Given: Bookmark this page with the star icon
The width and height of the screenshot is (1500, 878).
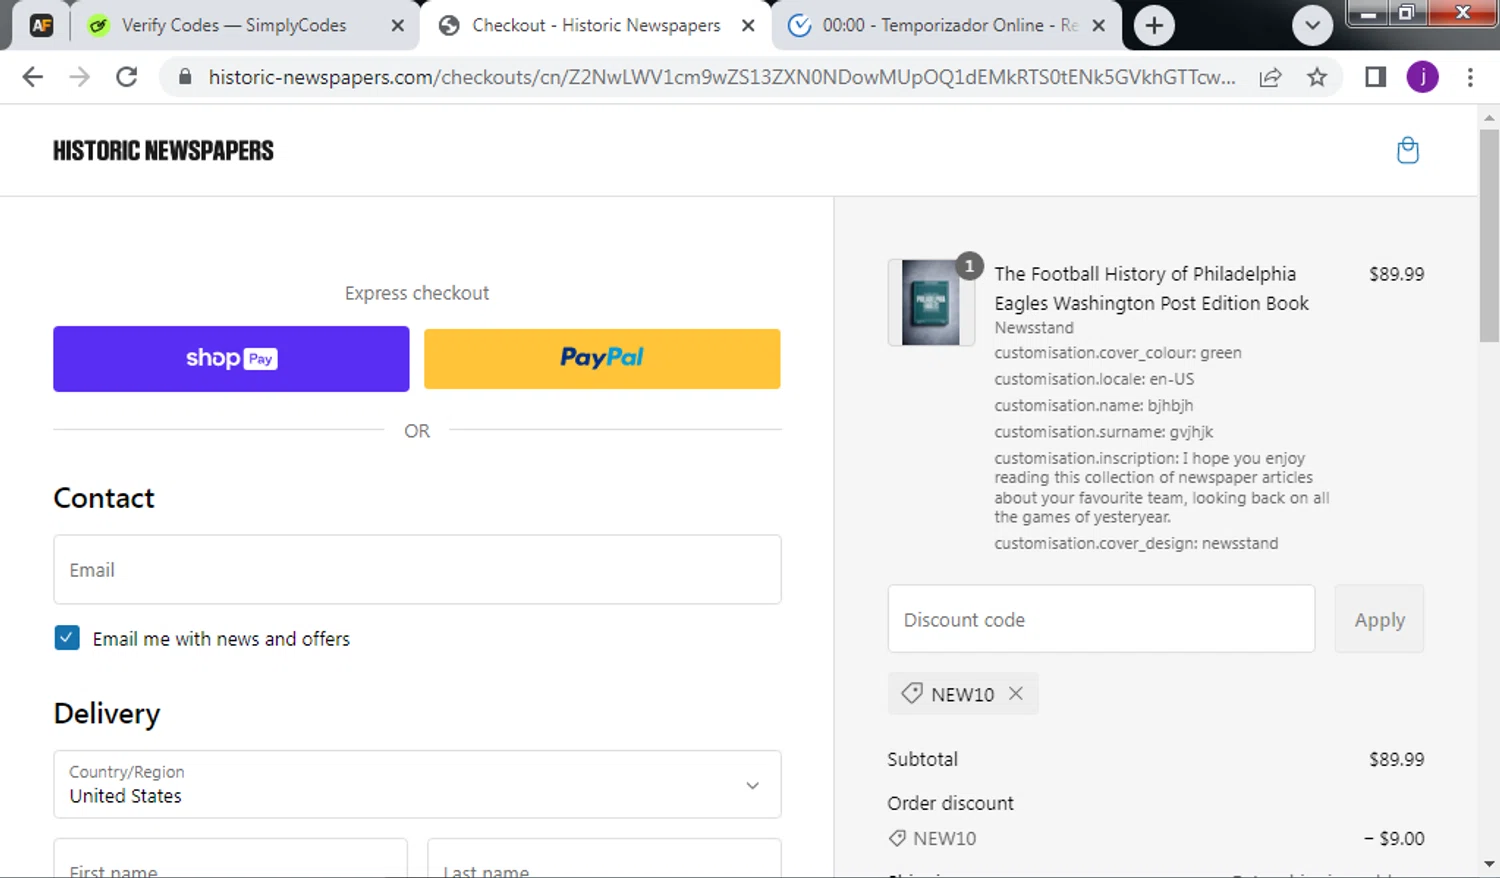Looking at the screenshot, I should [1317, 77].
